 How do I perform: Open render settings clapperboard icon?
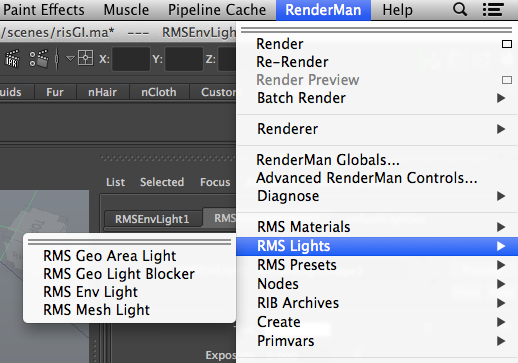(38, 59)
